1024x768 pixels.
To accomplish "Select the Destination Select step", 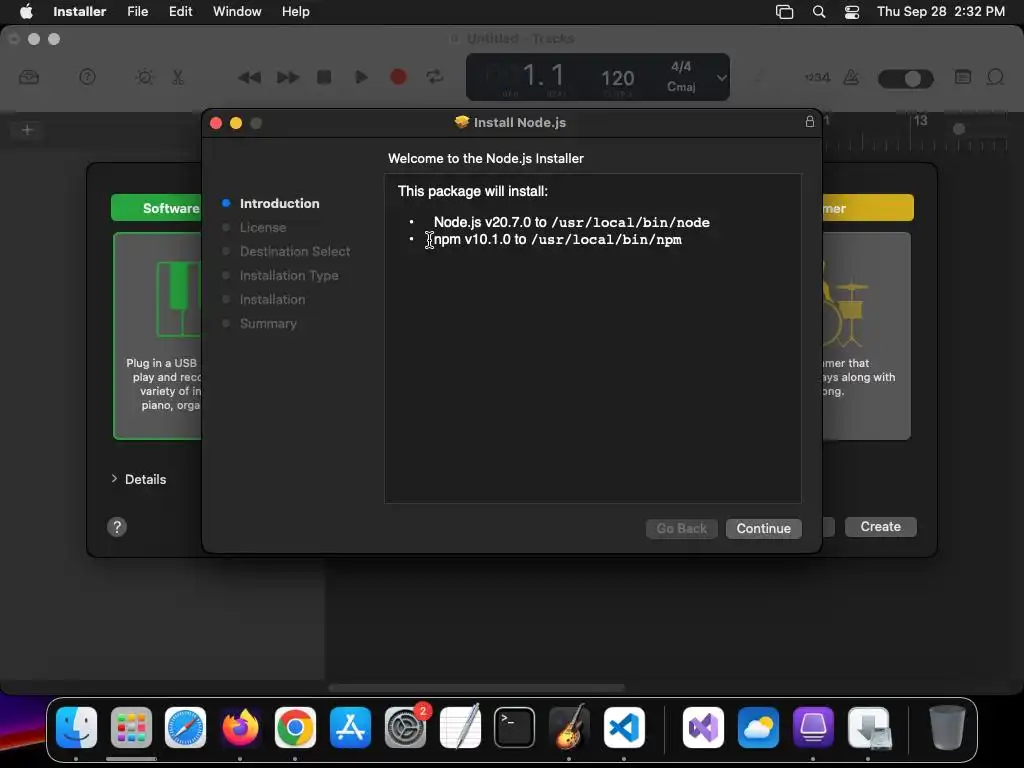I will pos(295,251).
